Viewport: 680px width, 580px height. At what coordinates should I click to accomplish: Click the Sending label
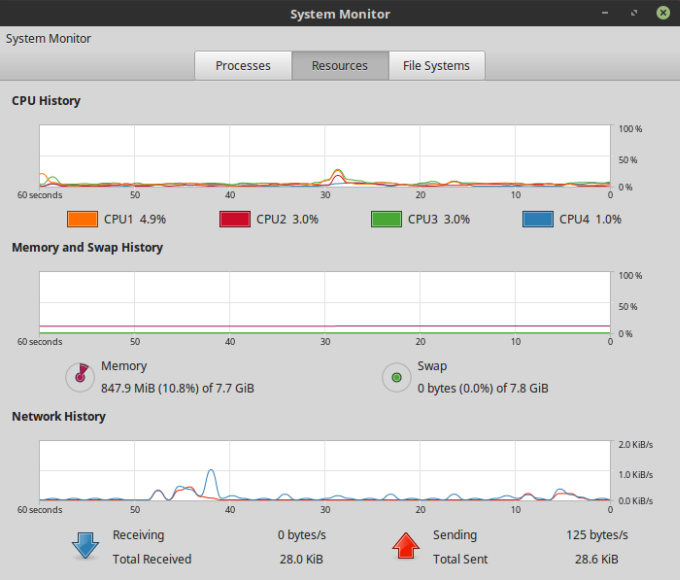[x=455, y=535]
